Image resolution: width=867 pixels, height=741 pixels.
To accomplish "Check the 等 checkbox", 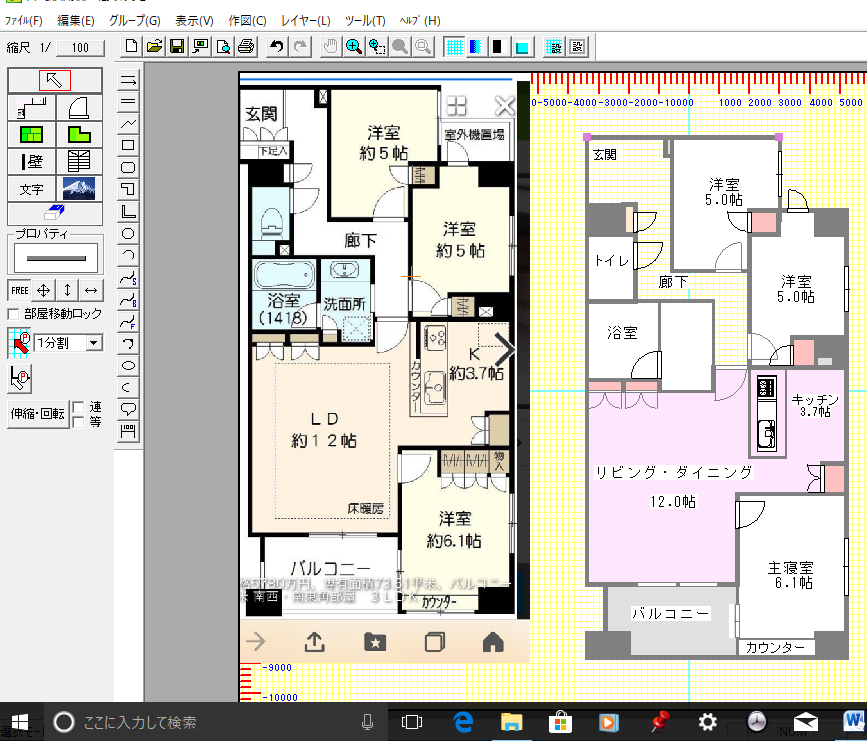I will (78, 421).
